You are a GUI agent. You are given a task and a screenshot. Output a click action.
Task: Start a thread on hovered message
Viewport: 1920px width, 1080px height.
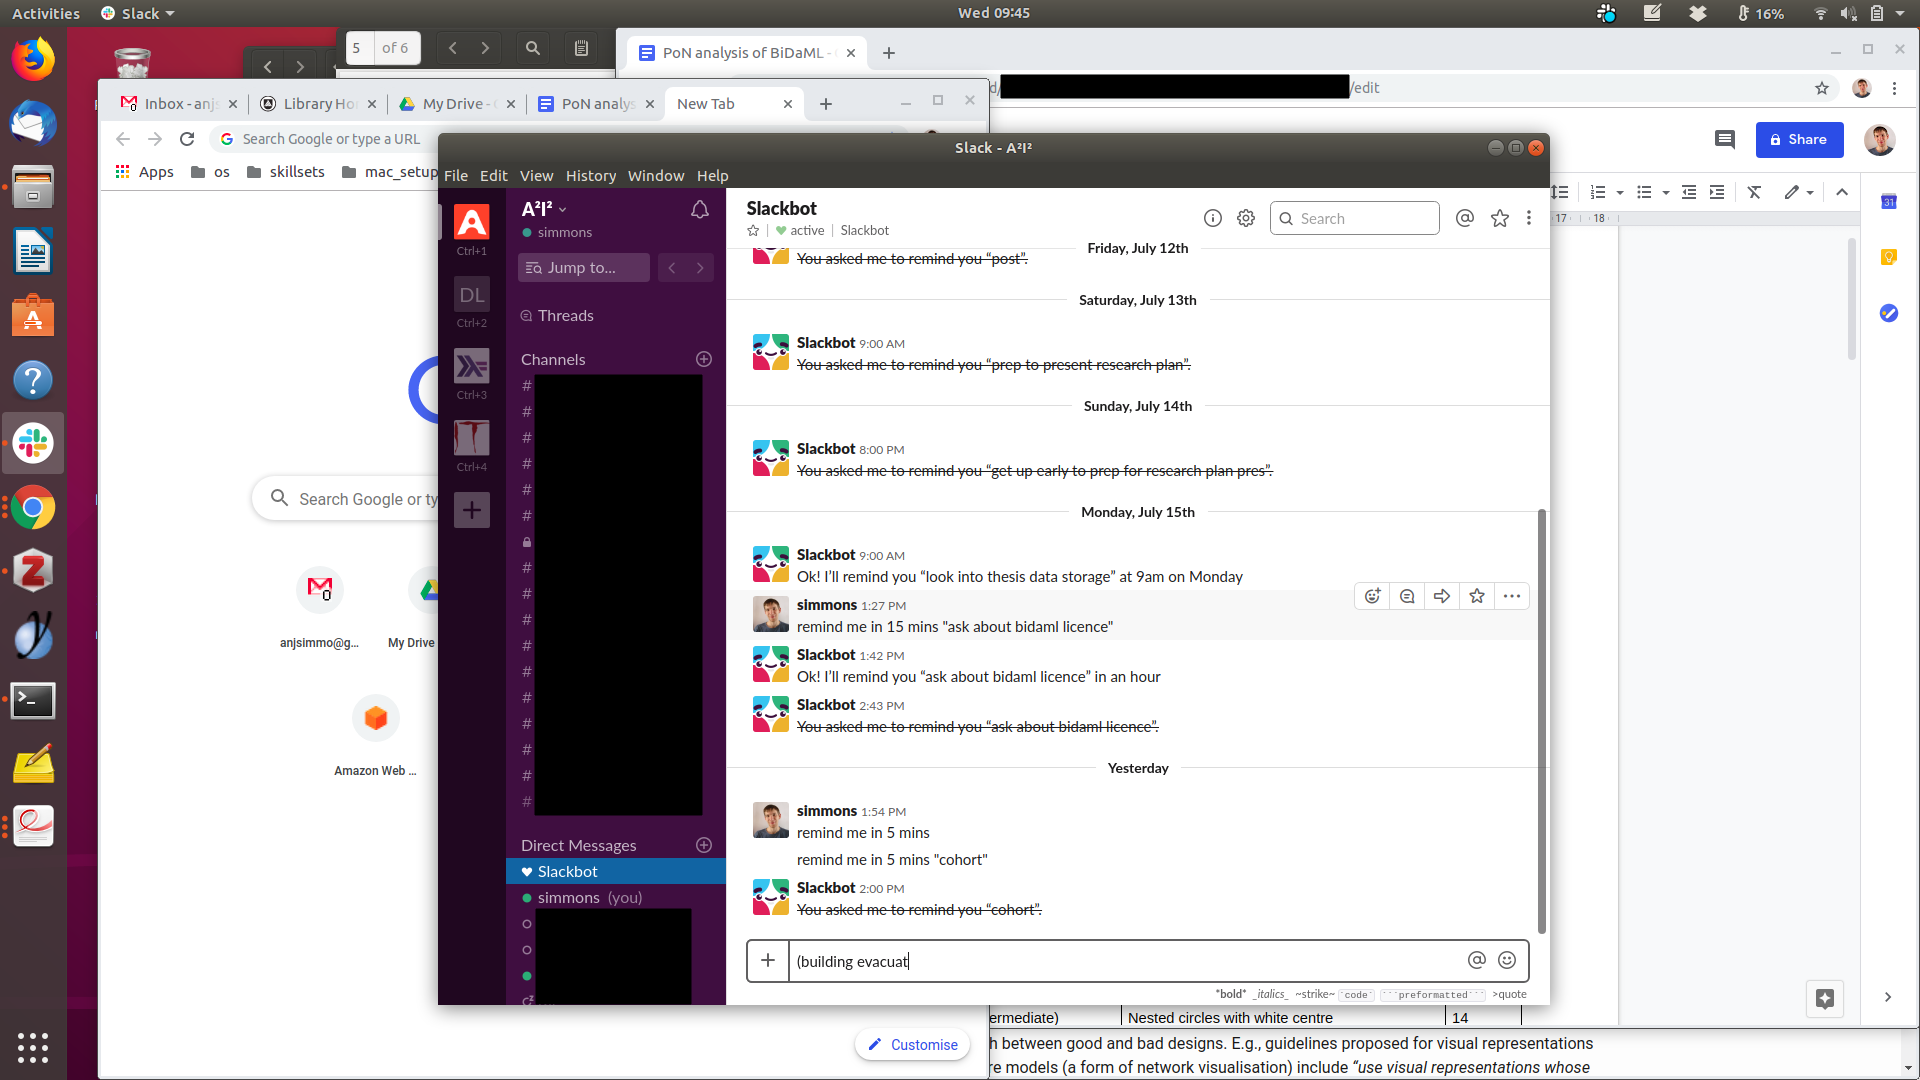click(x=1407, y=596)
